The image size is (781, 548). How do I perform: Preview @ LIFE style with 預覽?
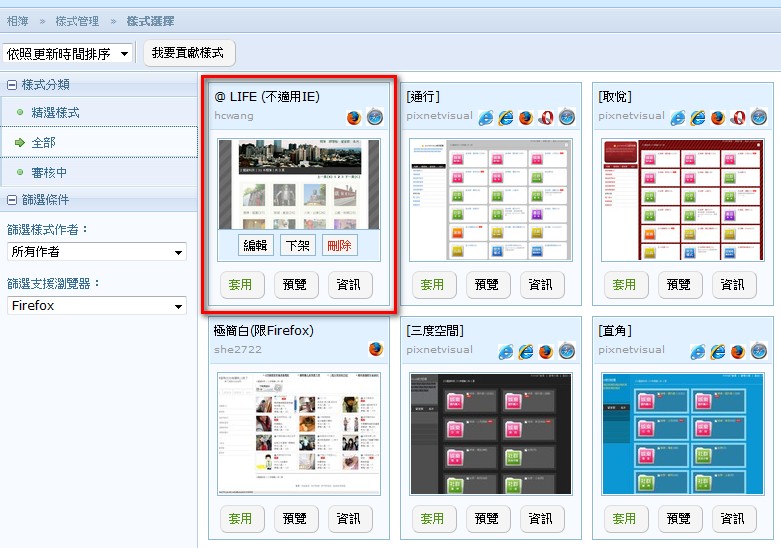tap(295, 285)
